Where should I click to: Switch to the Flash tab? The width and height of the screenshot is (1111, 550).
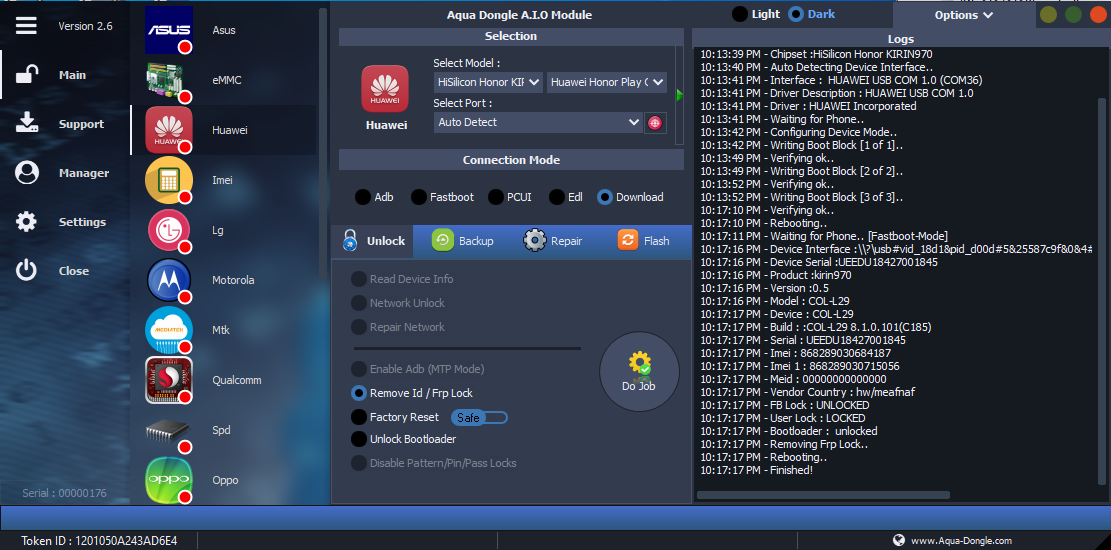[643, 241]
